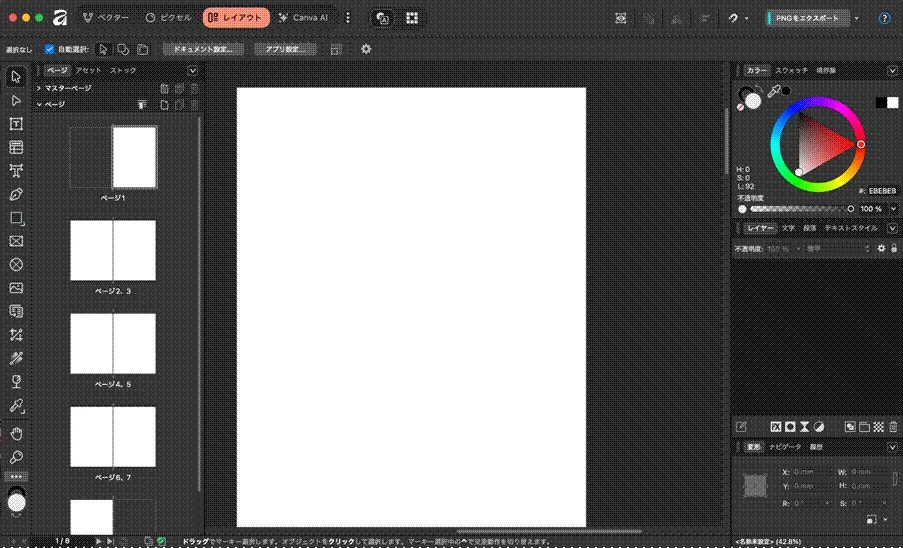The width and height of the screenshot is (903, 548).
Task: Click the Affinity logo icon
Action: click(x=60, y=18)
